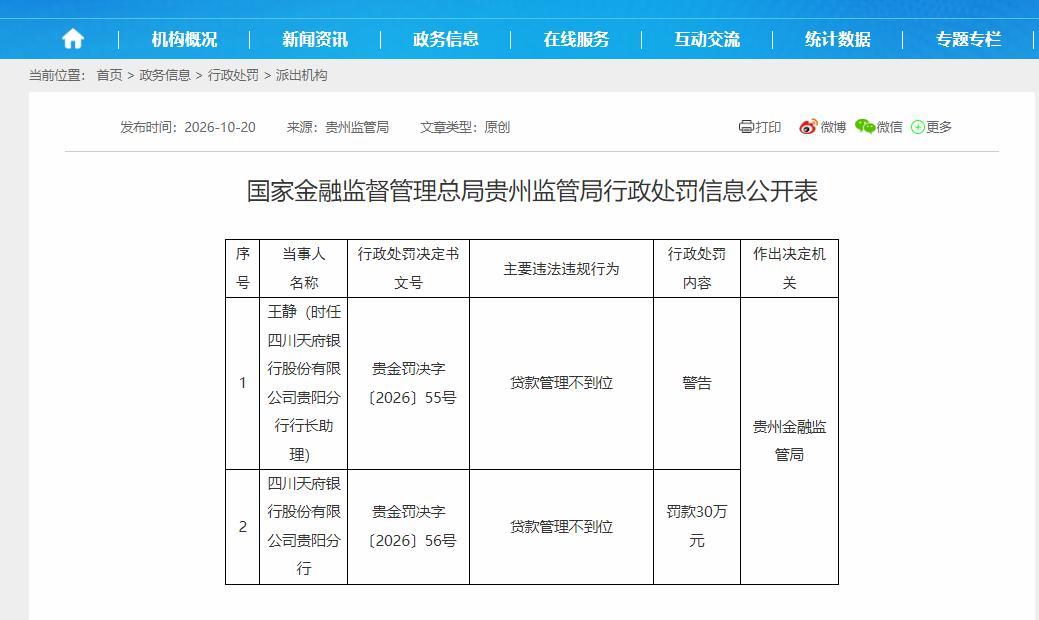1039x620 pixels.
Task: Open more sharing options plus icon
Action: click(x=918, y=127)
